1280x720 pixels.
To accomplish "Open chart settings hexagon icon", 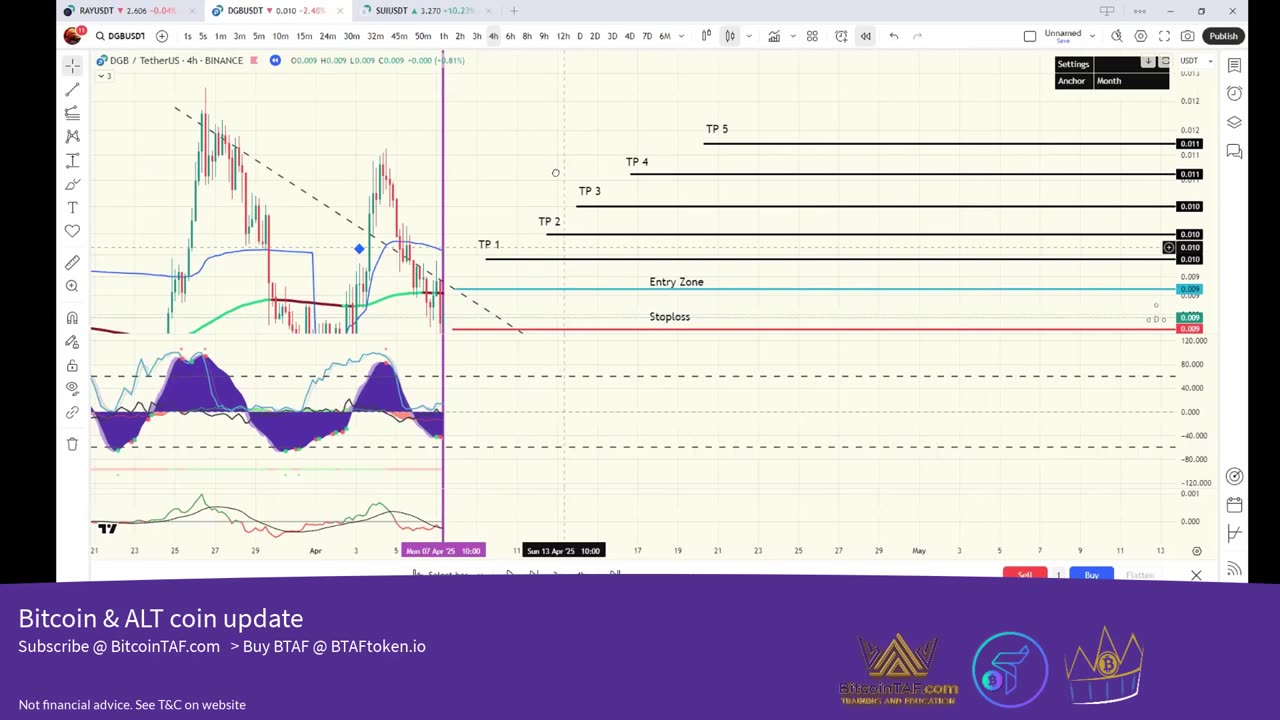I will tap(1141, 36).
